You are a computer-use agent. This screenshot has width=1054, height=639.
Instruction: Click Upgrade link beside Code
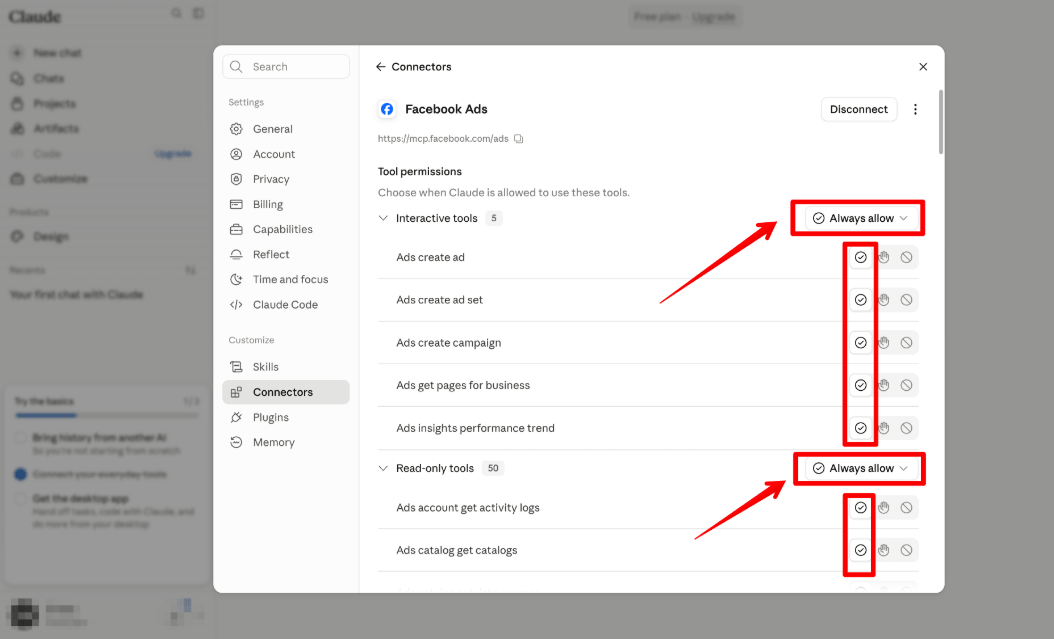click(173, 154)
